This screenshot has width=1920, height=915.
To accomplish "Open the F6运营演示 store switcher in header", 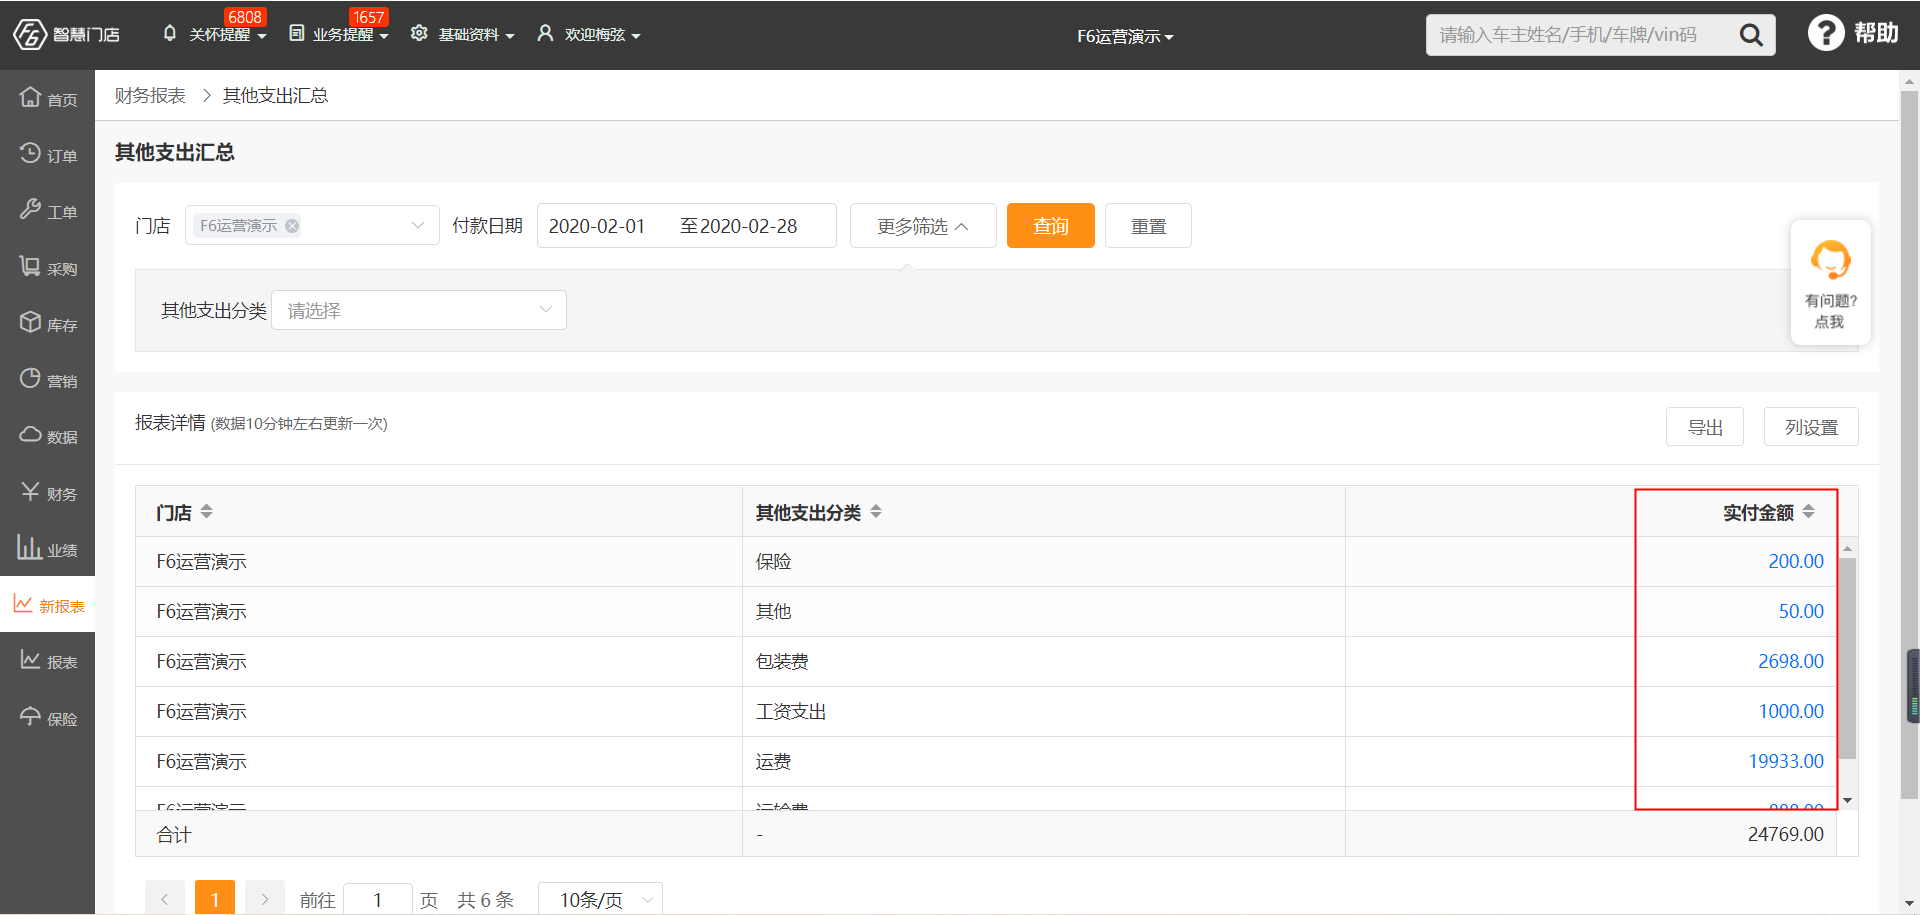I will tap(1125, 36).
